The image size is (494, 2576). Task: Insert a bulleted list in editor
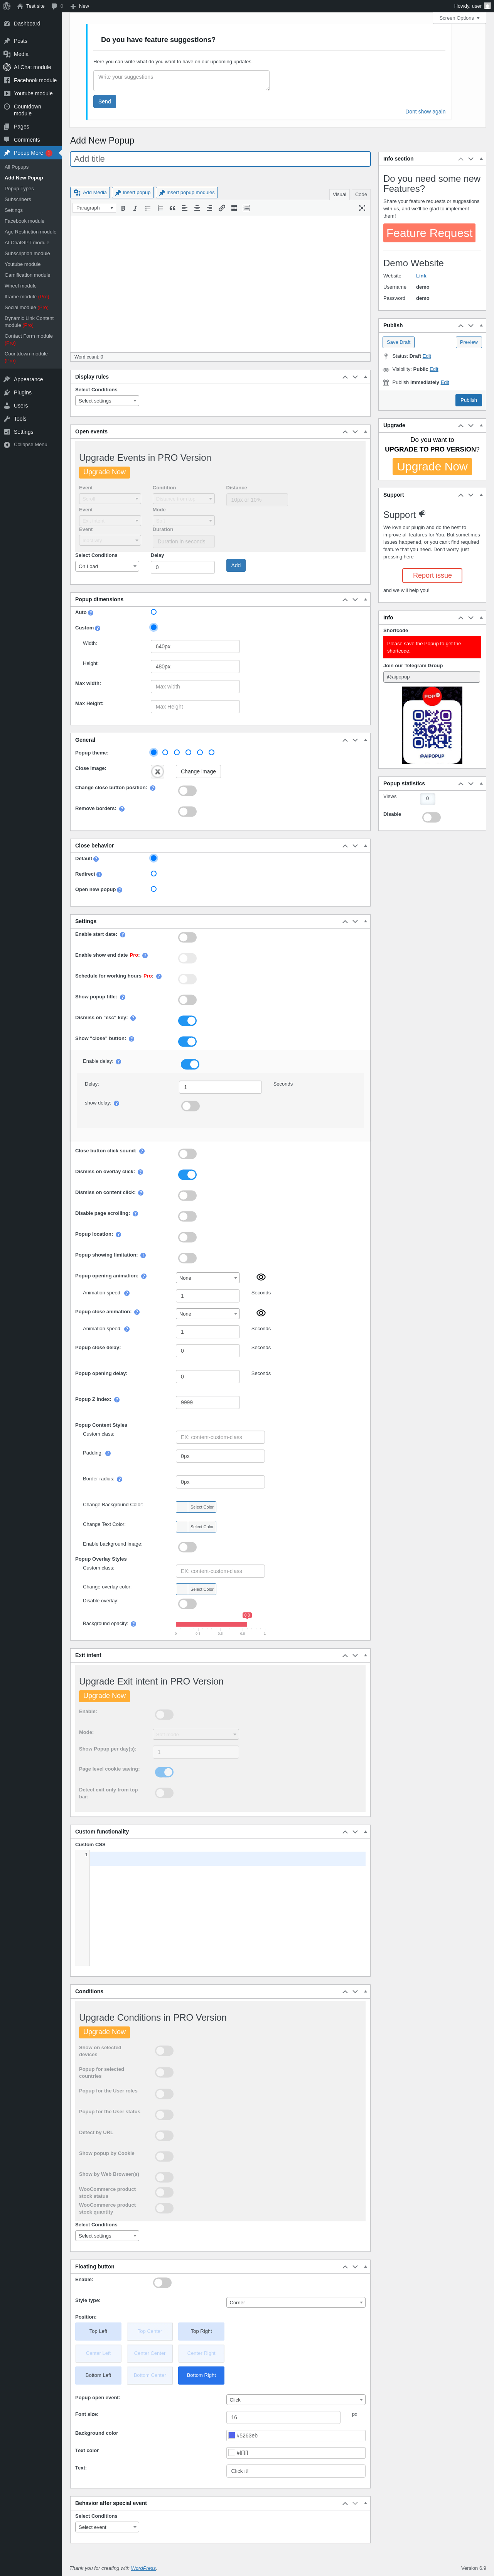click(x=148, y=208)
